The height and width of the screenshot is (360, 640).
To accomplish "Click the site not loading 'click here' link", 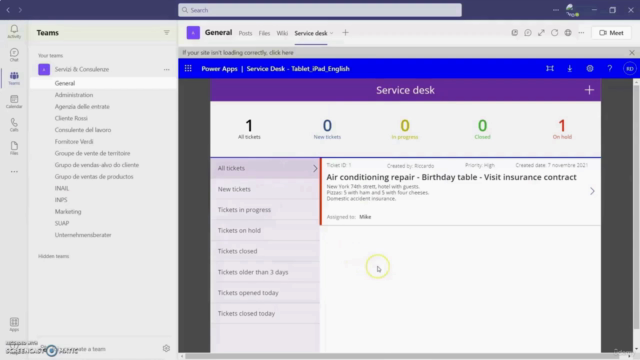I will point(281,53).
